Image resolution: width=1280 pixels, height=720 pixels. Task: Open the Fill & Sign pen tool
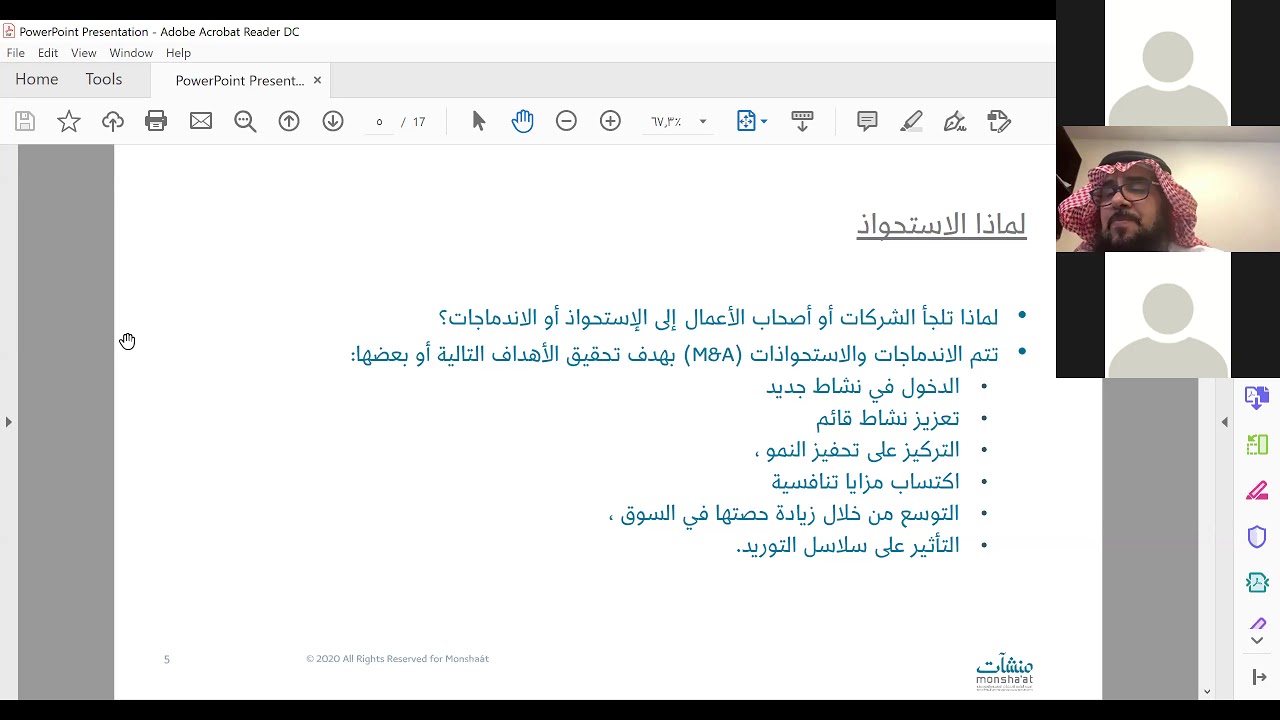pyautogui.click(x=955, y=121)
